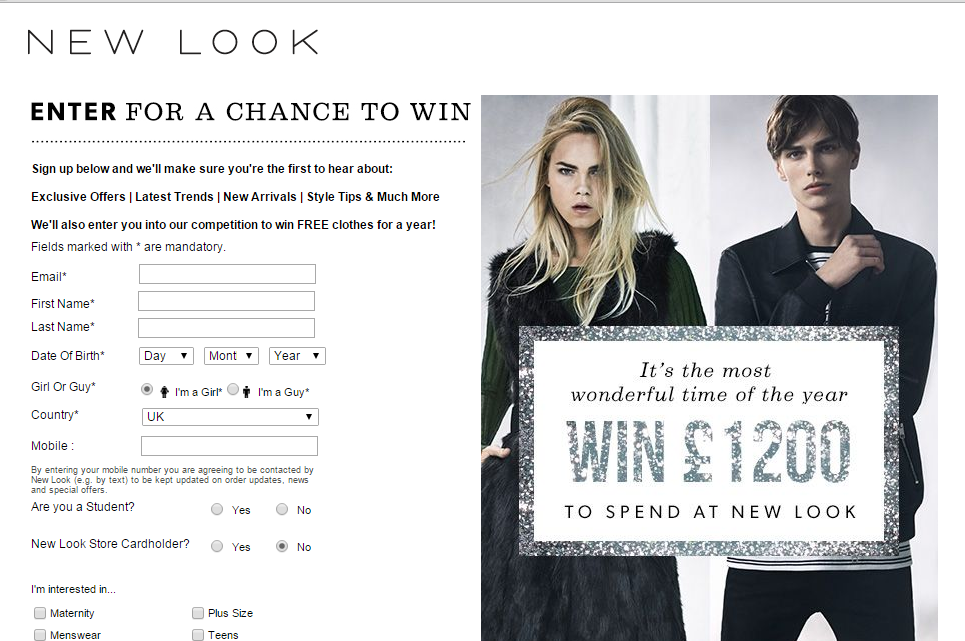Open the Day of birth dropdown

[166, 356]
